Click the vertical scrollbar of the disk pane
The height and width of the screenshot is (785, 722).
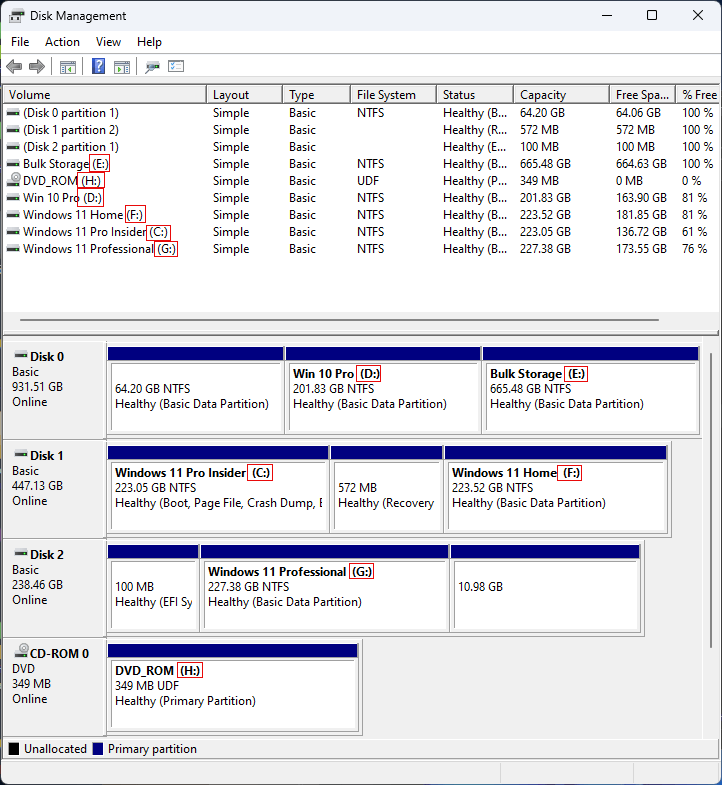point(710,501)
